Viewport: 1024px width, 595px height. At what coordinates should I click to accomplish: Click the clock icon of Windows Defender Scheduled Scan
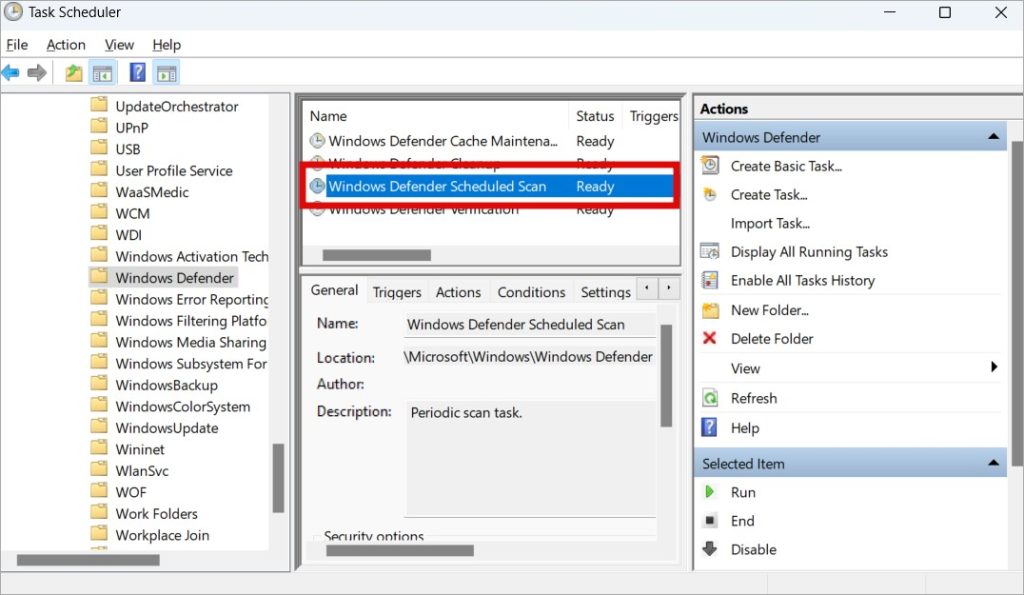pyautogui.click(x=317, y=186)
